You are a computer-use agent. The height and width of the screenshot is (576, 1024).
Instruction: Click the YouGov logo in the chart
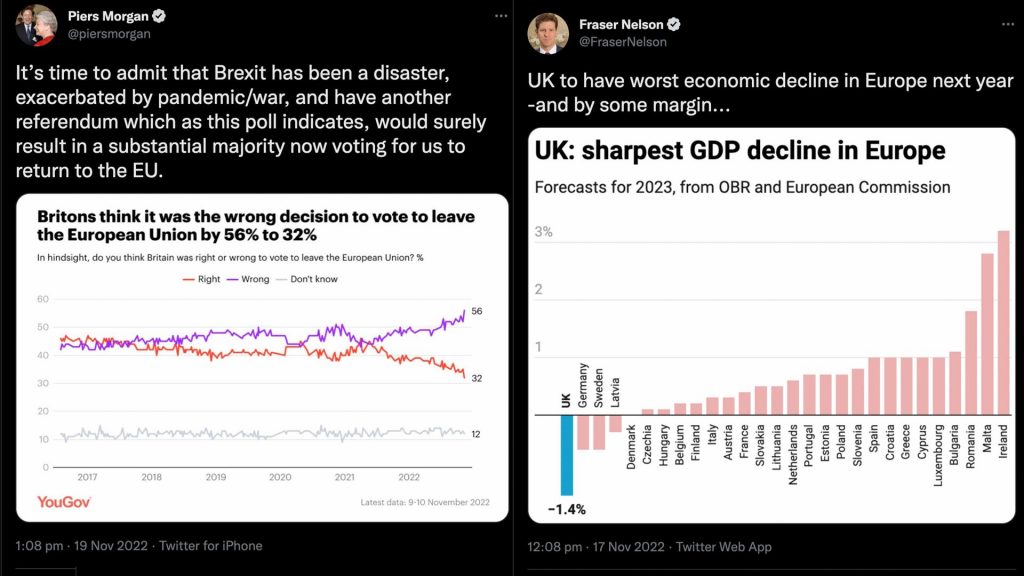(65, 500)
